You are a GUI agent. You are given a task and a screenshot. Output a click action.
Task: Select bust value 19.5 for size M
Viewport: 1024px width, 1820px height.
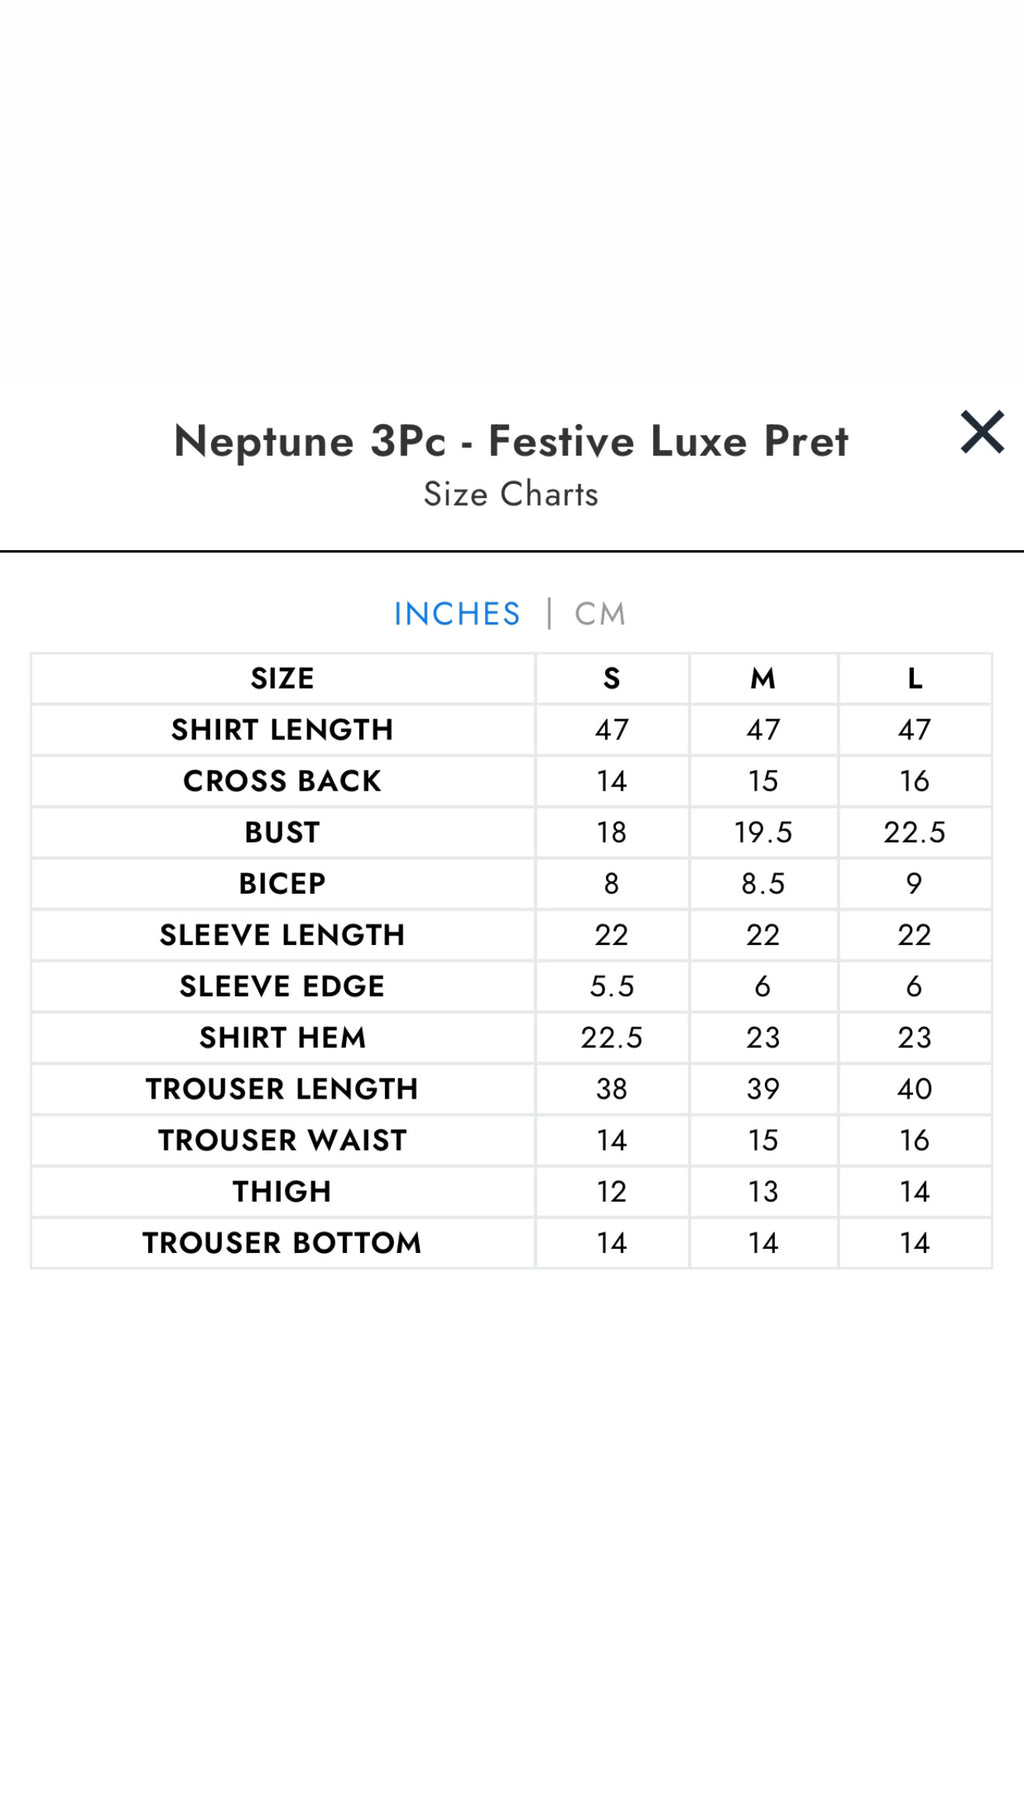click(763, 832)
